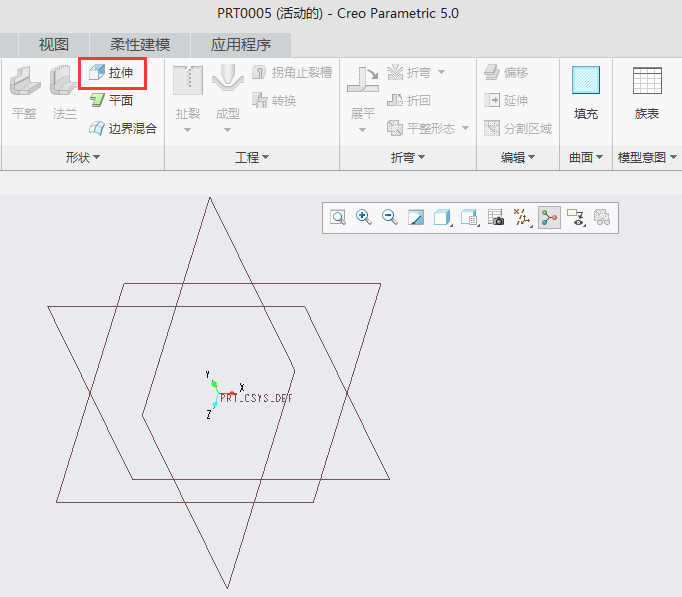
Task: Click the Zoom Out magnifier icon
Action: (x=390, y=217)
